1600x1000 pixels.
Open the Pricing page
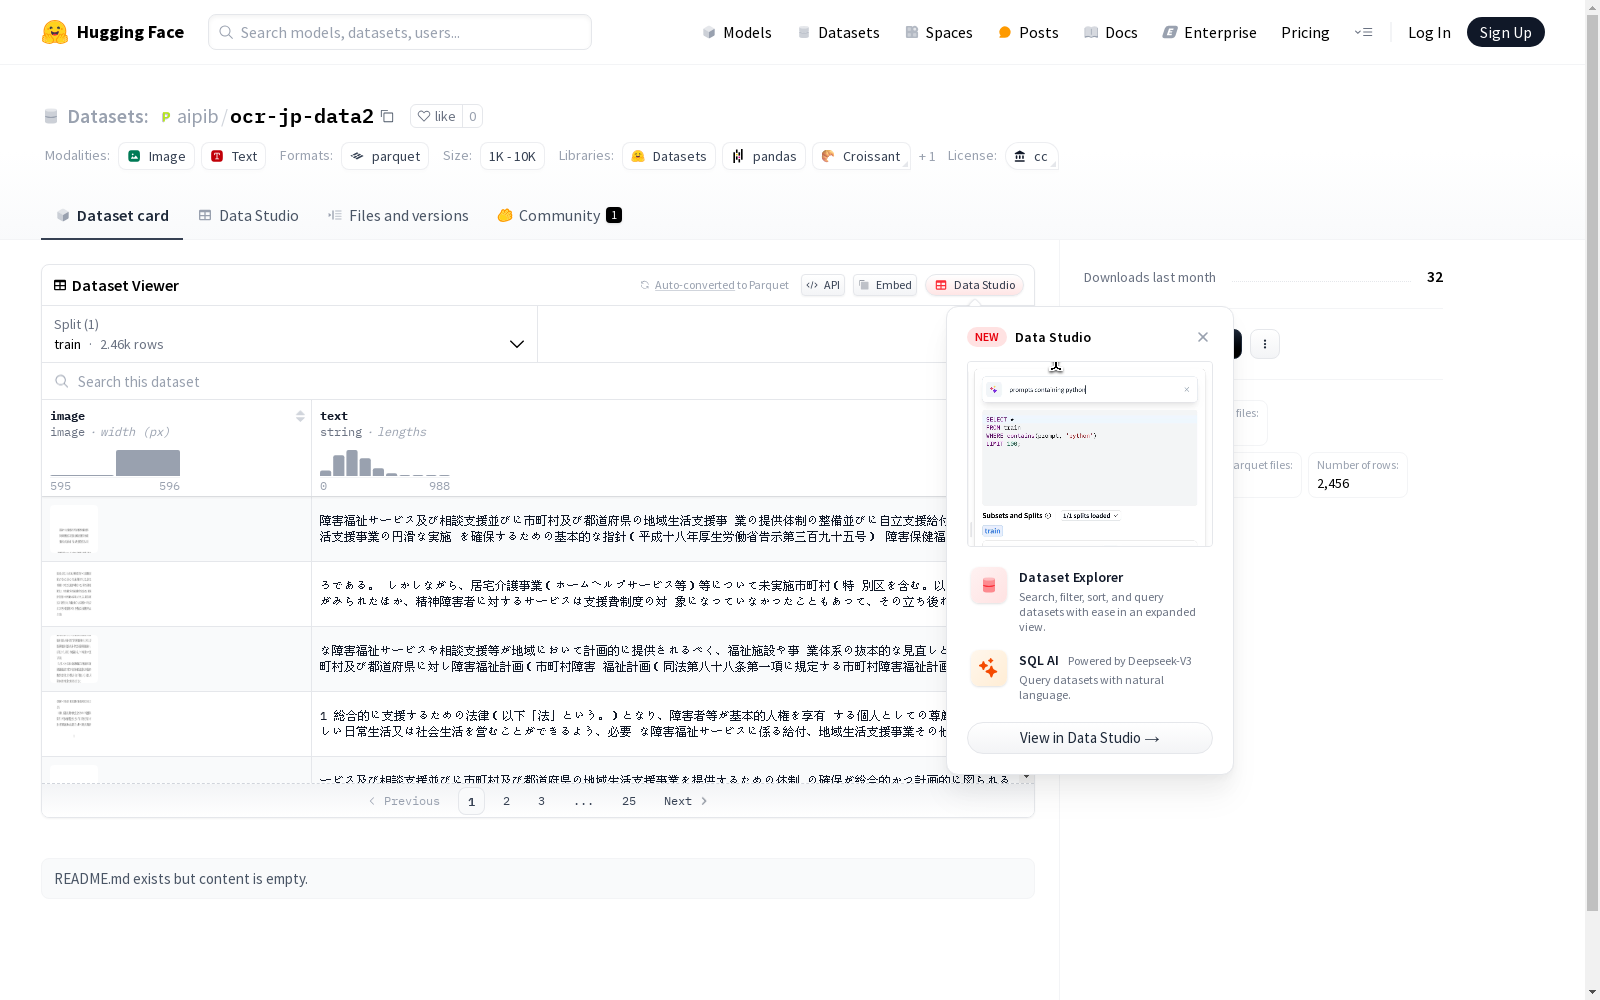click(1305, 32)
